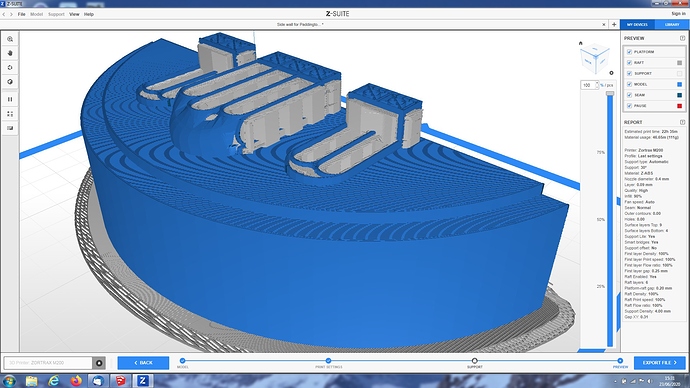This screenshot has height=388, width=690.
Task: Go to the PRINT SETTINGS workflow step
Action: tap(328, 361)
